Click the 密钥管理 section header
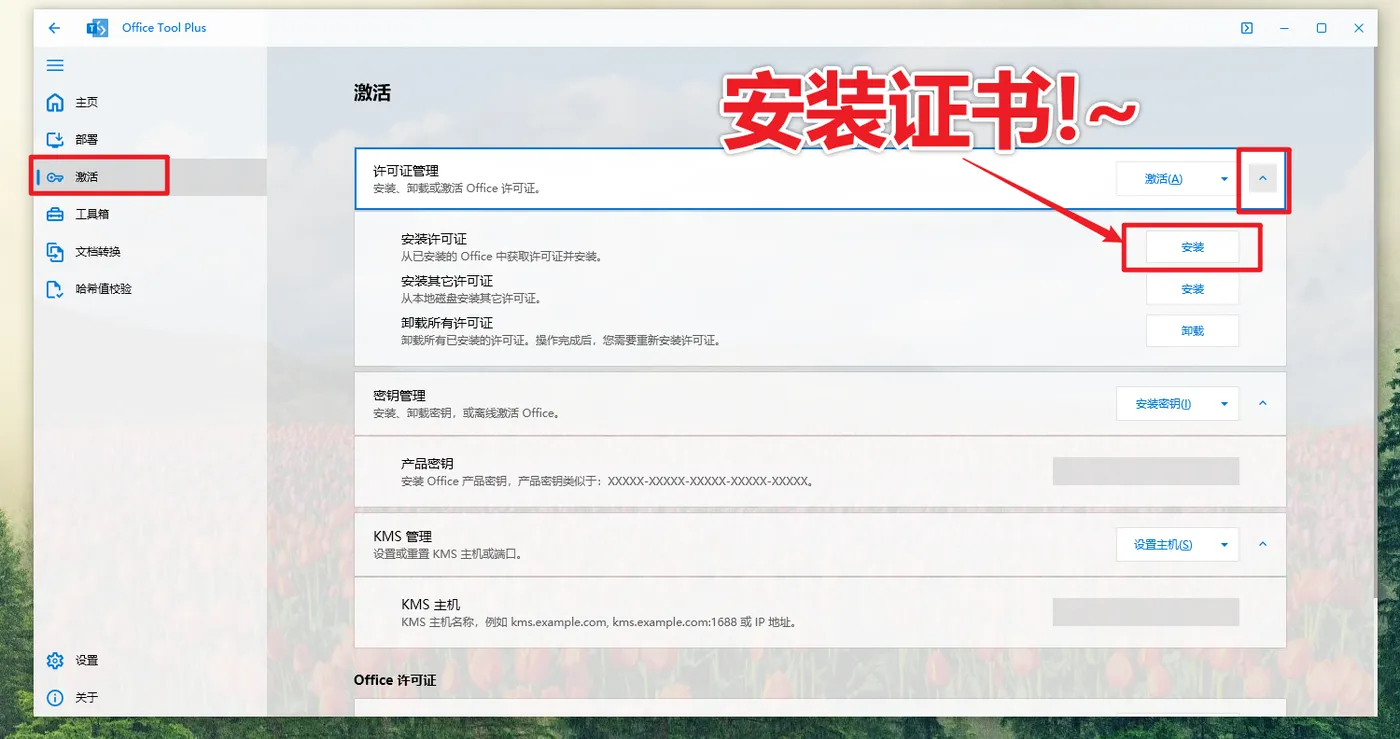The width and height of the screenshot is (1400, 739). [x=820, y=404]
